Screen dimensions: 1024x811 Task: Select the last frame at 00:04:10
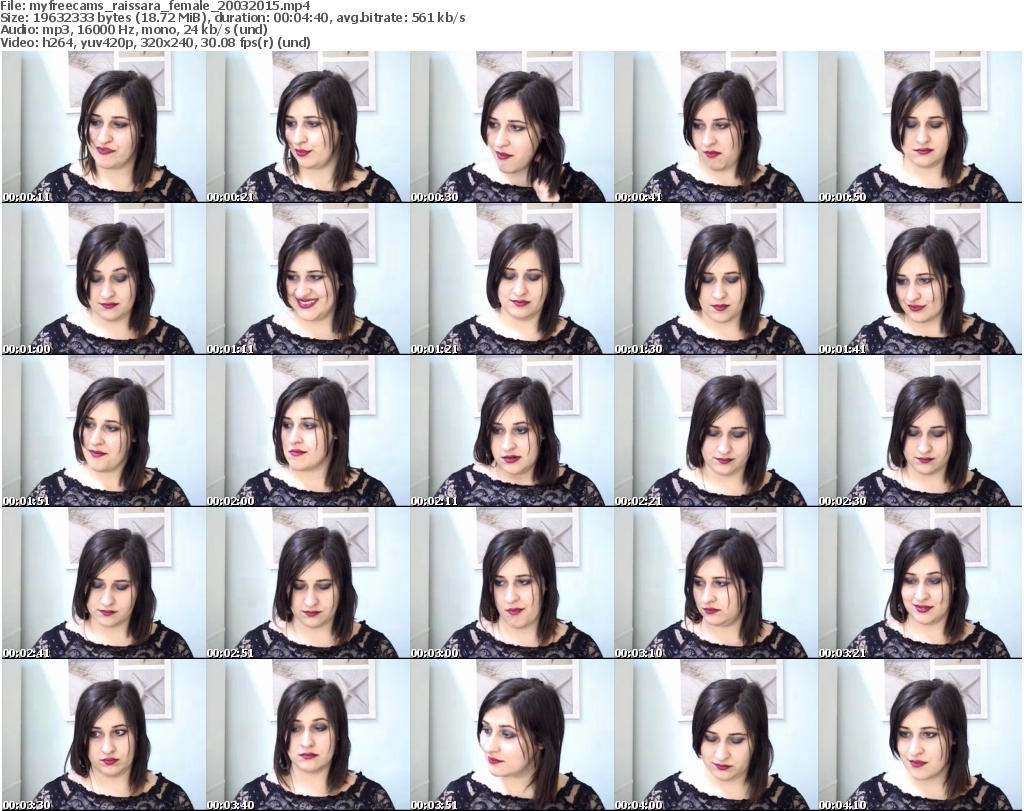pyautogui.click(x=919, y=735)
